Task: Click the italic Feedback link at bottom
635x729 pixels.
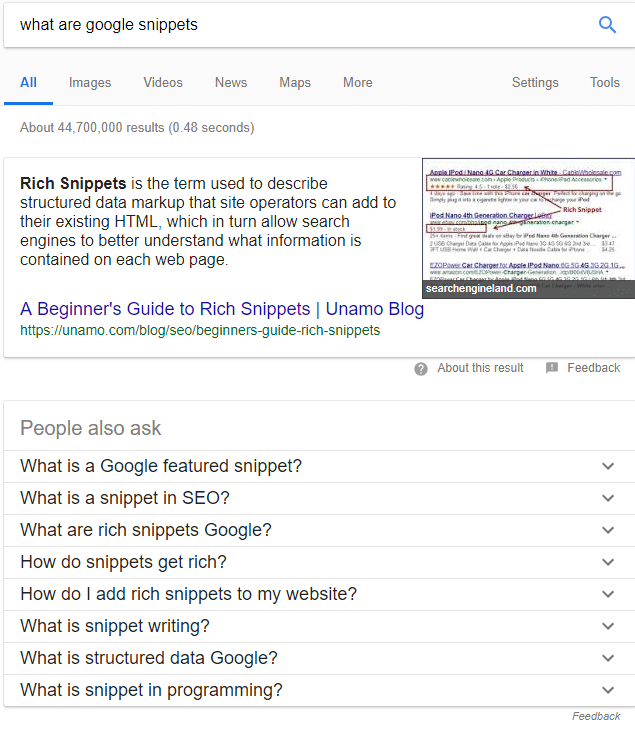Action: [x=596, y=716]
